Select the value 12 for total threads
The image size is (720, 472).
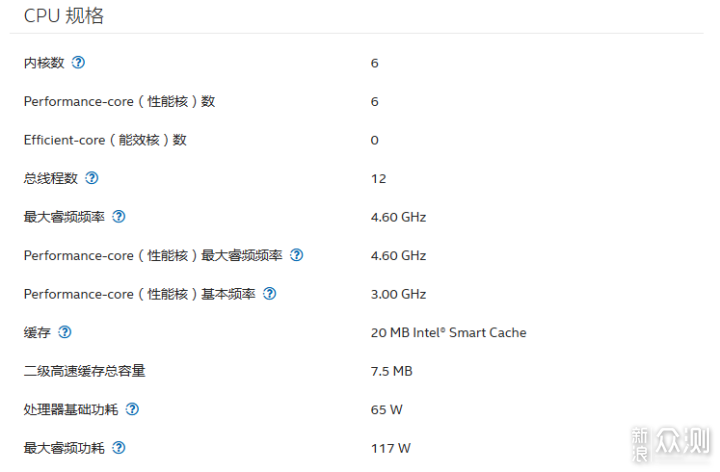(x=378, y=179)
